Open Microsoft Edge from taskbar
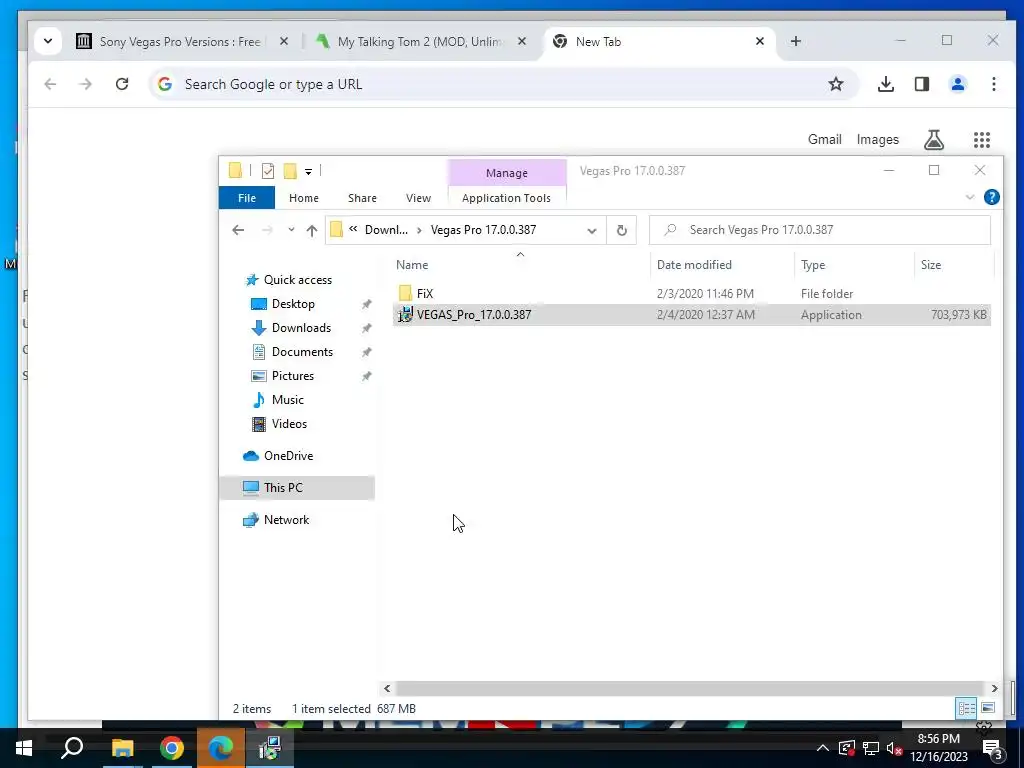 [x=221, y=748]
